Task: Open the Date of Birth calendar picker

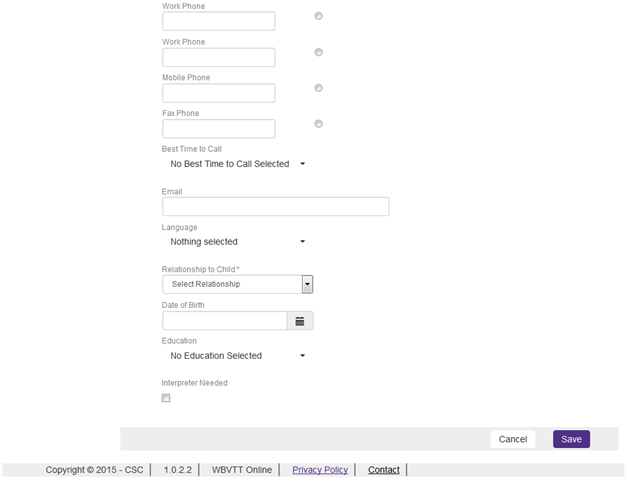Action: 300,321
